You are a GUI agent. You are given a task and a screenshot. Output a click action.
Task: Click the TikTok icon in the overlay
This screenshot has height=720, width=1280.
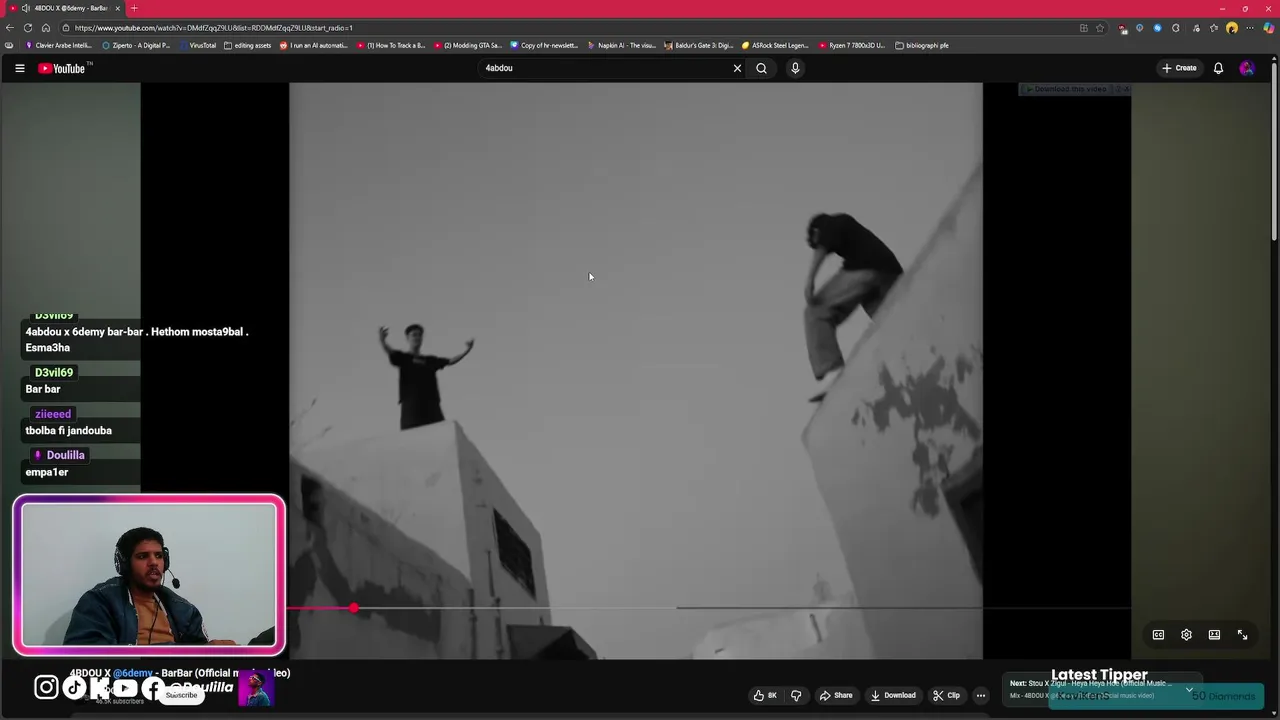pos(75,687)
